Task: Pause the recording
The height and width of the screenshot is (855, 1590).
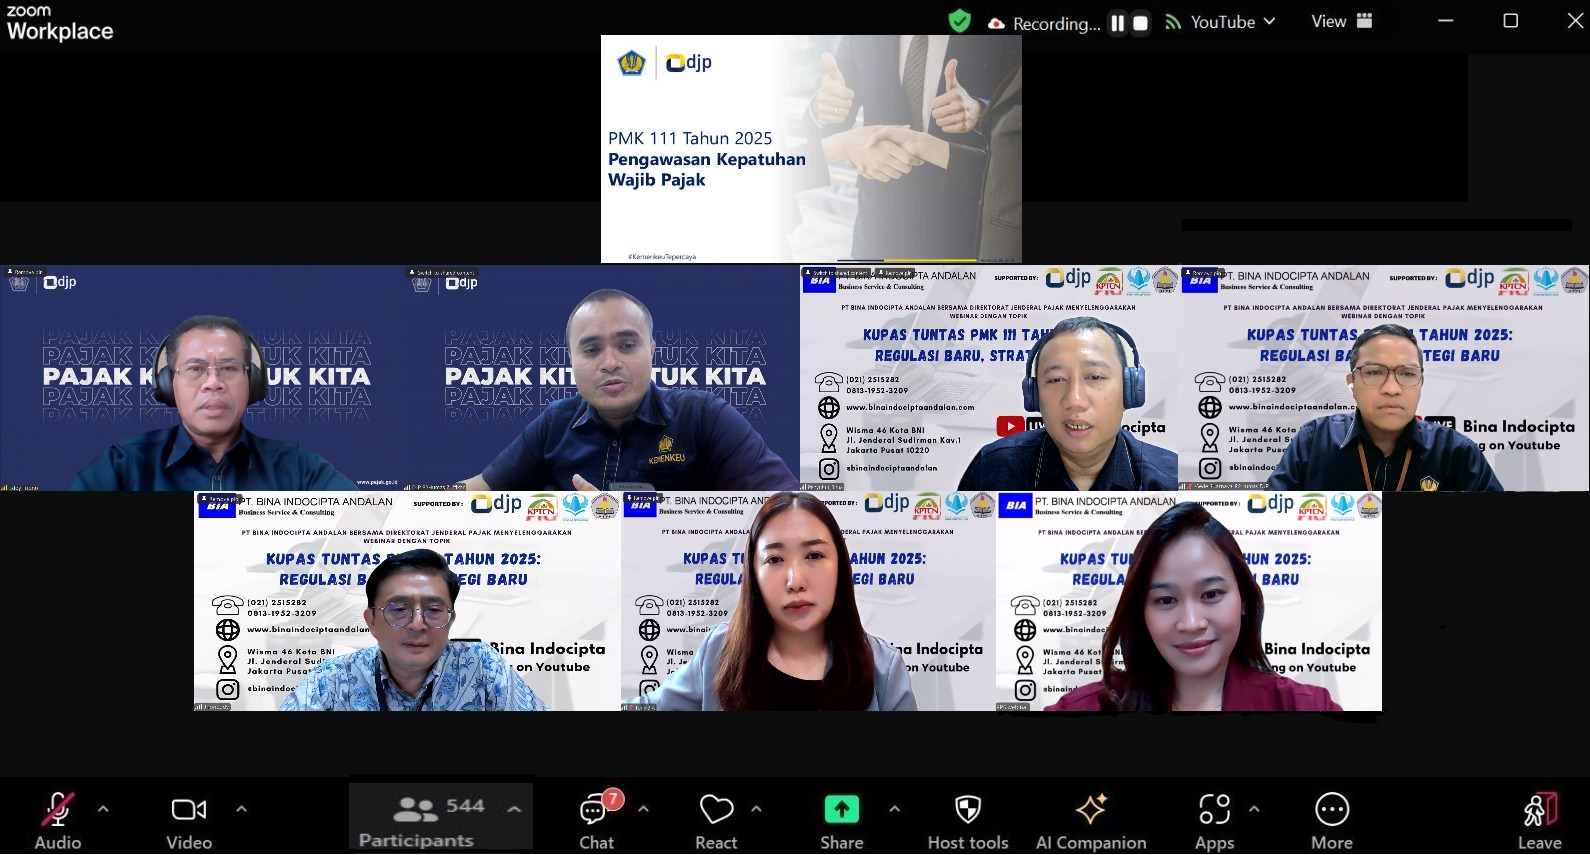Action: coord(1118,23)
